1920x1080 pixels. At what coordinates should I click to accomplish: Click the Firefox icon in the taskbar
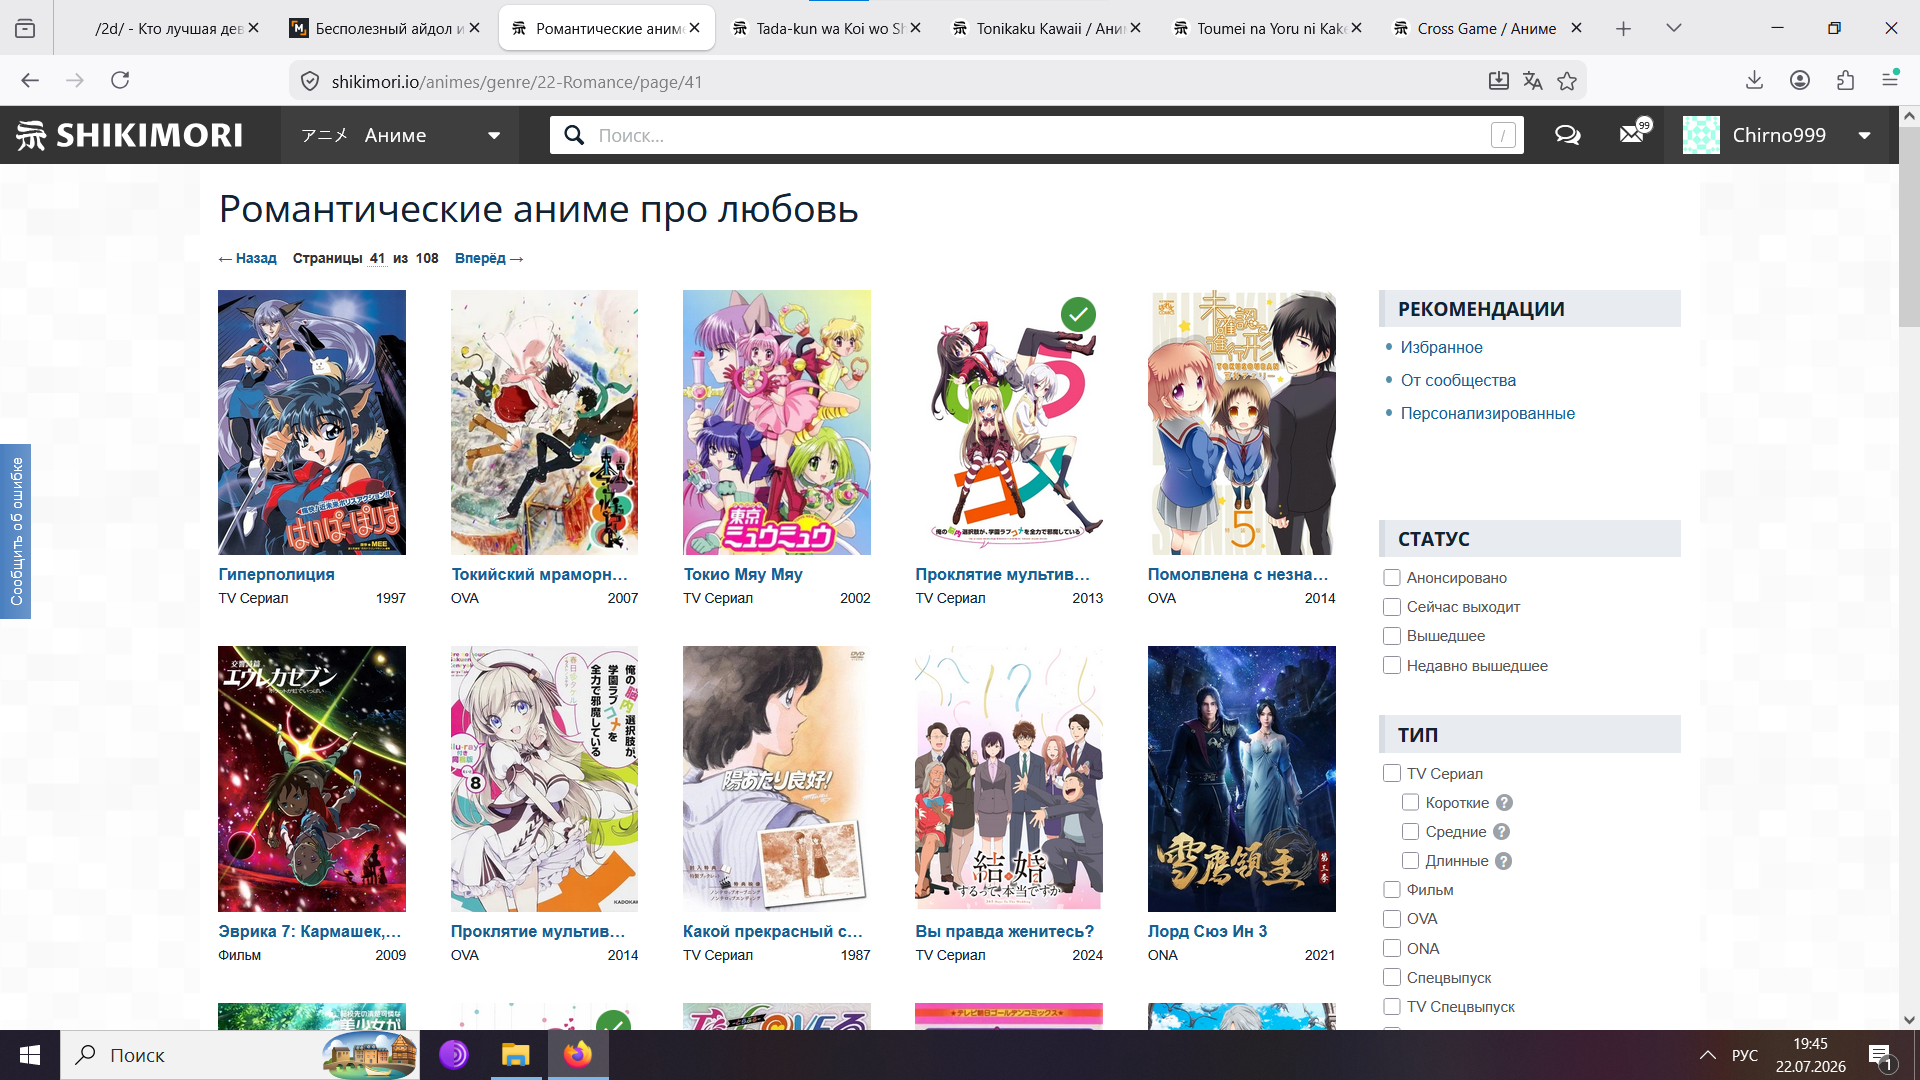578,1055
